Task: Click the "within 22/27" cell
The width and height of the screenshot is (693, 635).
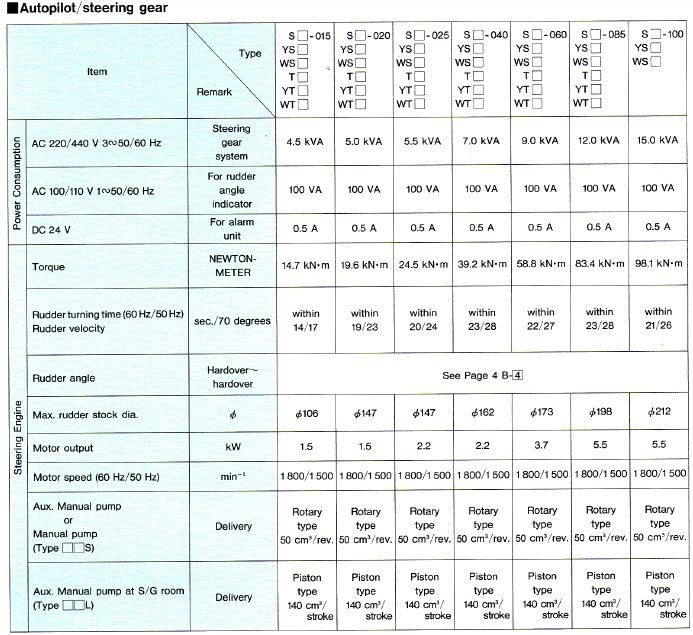Action: 541,319
